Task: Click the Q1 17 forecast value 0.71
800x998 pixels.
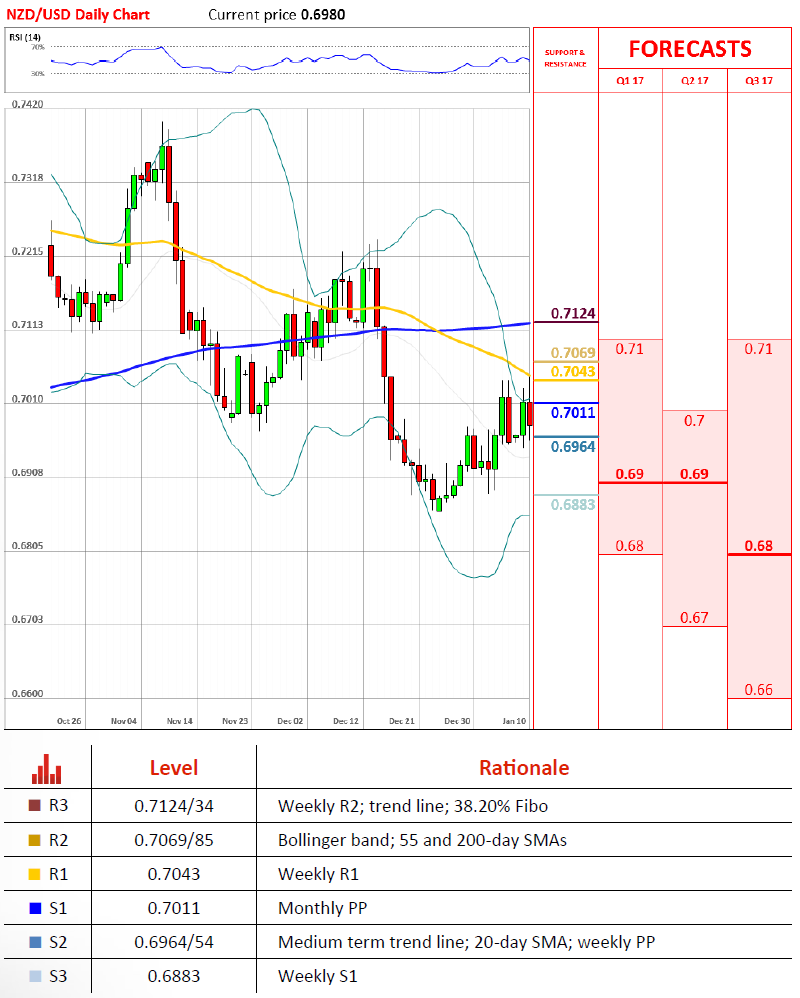Action: click(630, 349)
